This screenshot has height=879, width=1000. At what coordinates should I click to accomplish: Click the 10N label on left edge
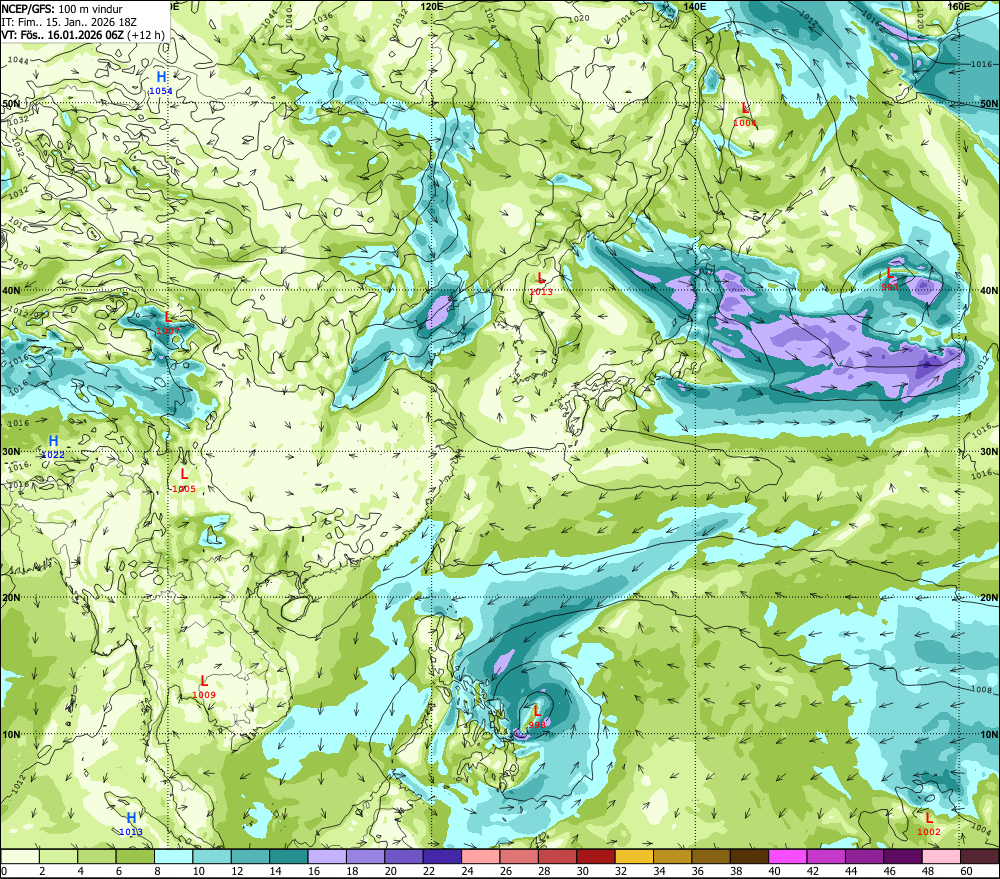(11, 734)
